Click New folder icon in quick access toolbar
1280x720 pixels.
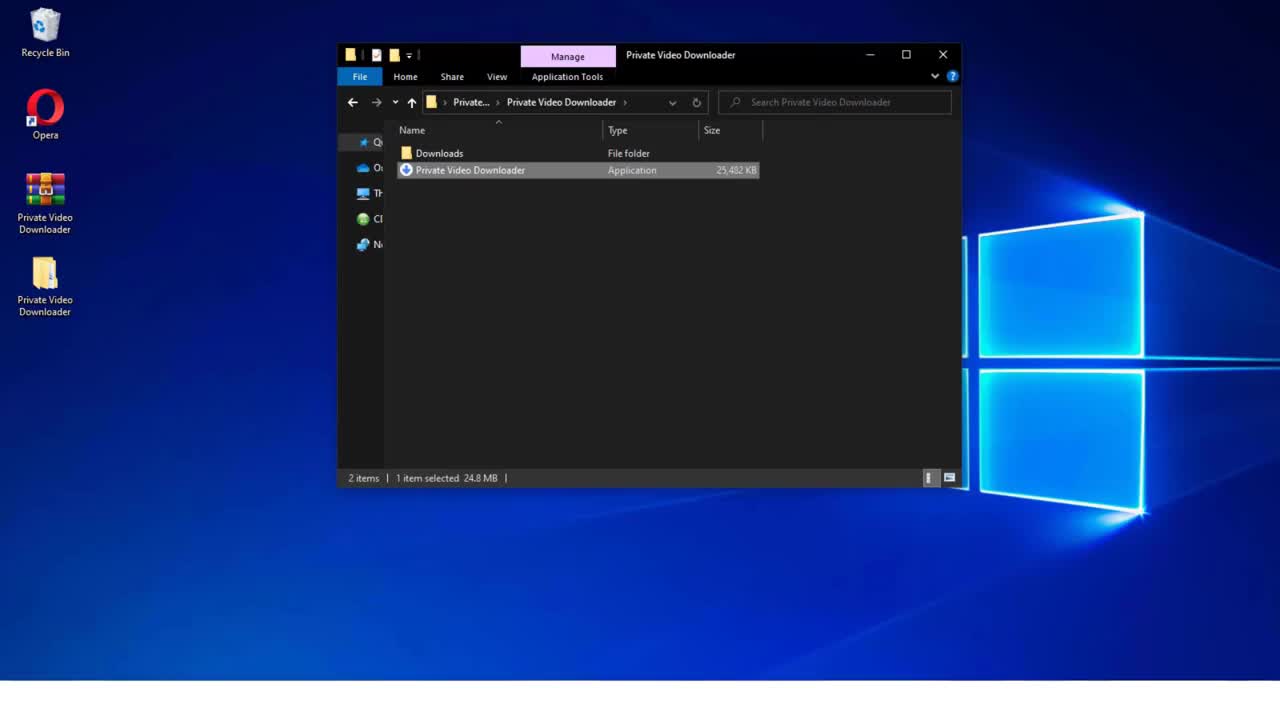click(394, 55)
